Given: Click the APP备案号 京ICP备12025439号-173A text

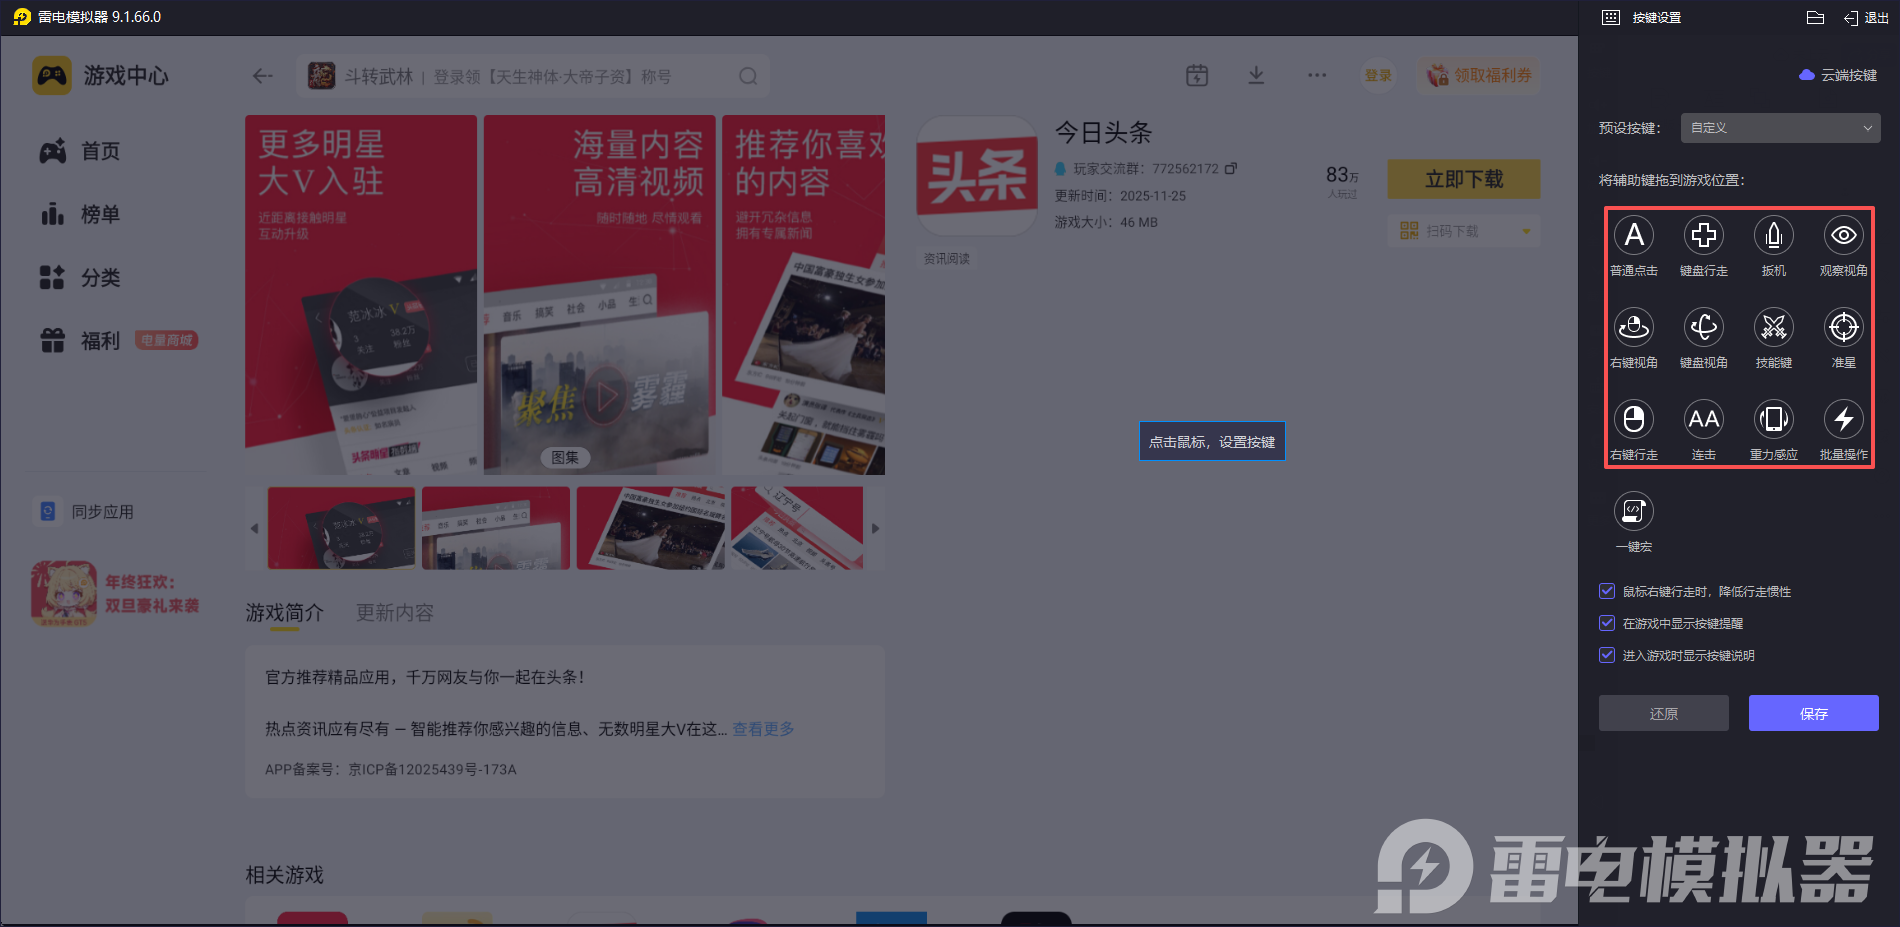Looking at the screenshot, I should pos(391,769).
